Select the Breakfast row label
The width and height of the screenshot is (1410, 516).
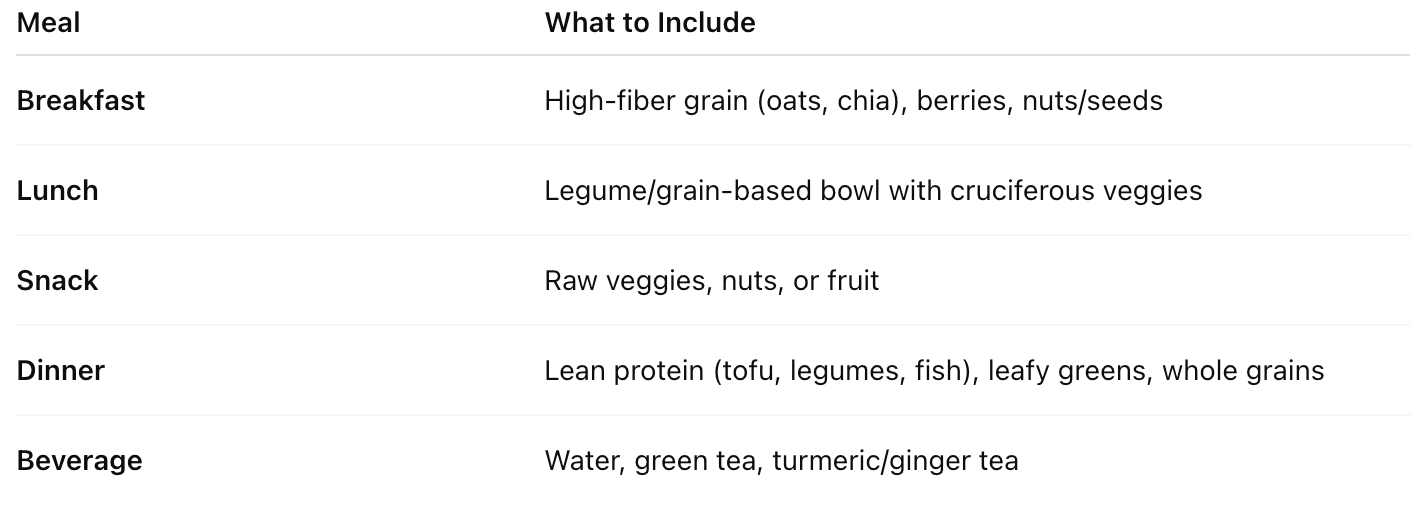click(x=81, y=101)
